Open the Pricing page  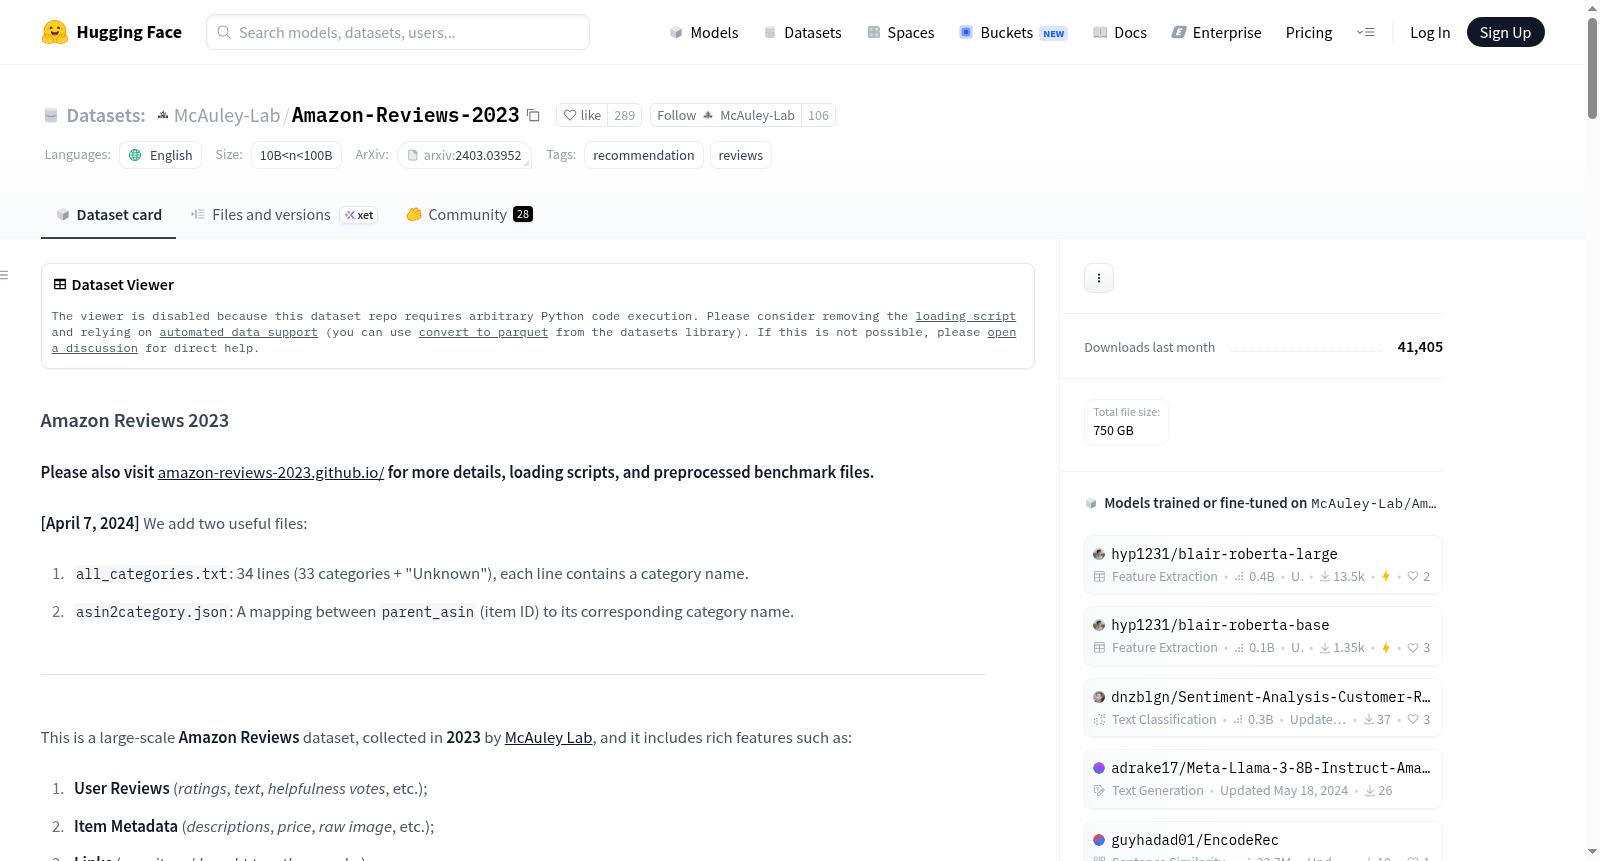pos(1309,32)
